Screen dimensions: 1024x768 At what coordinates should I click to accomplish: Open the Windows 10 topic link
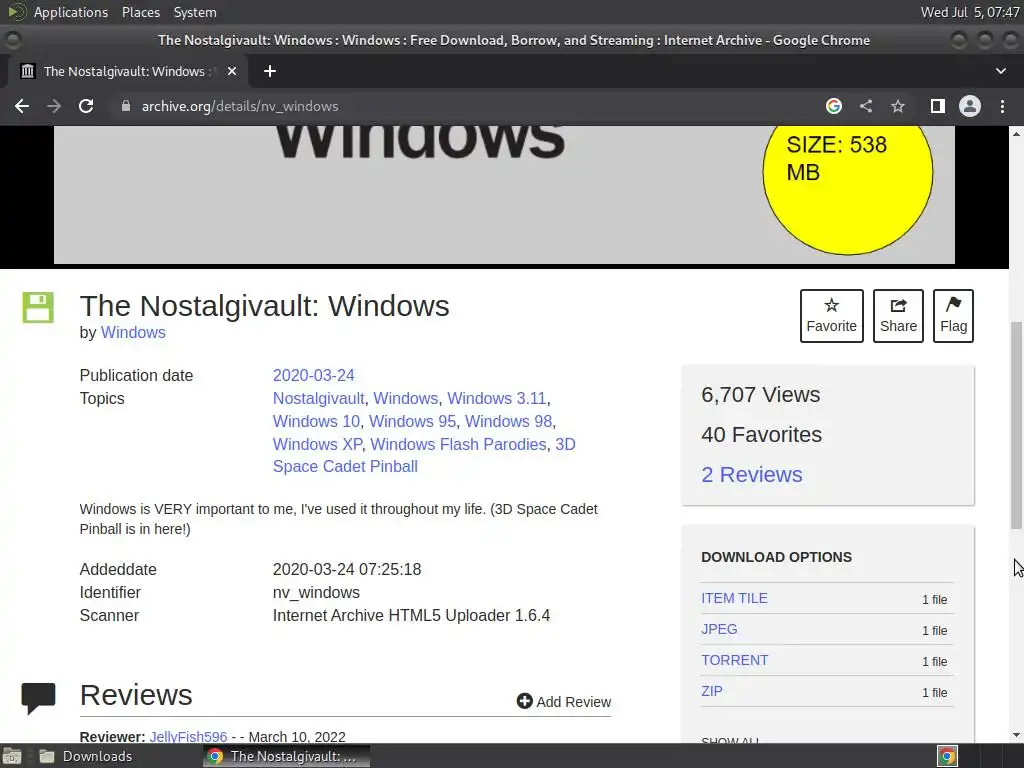(x=316, y=421)
